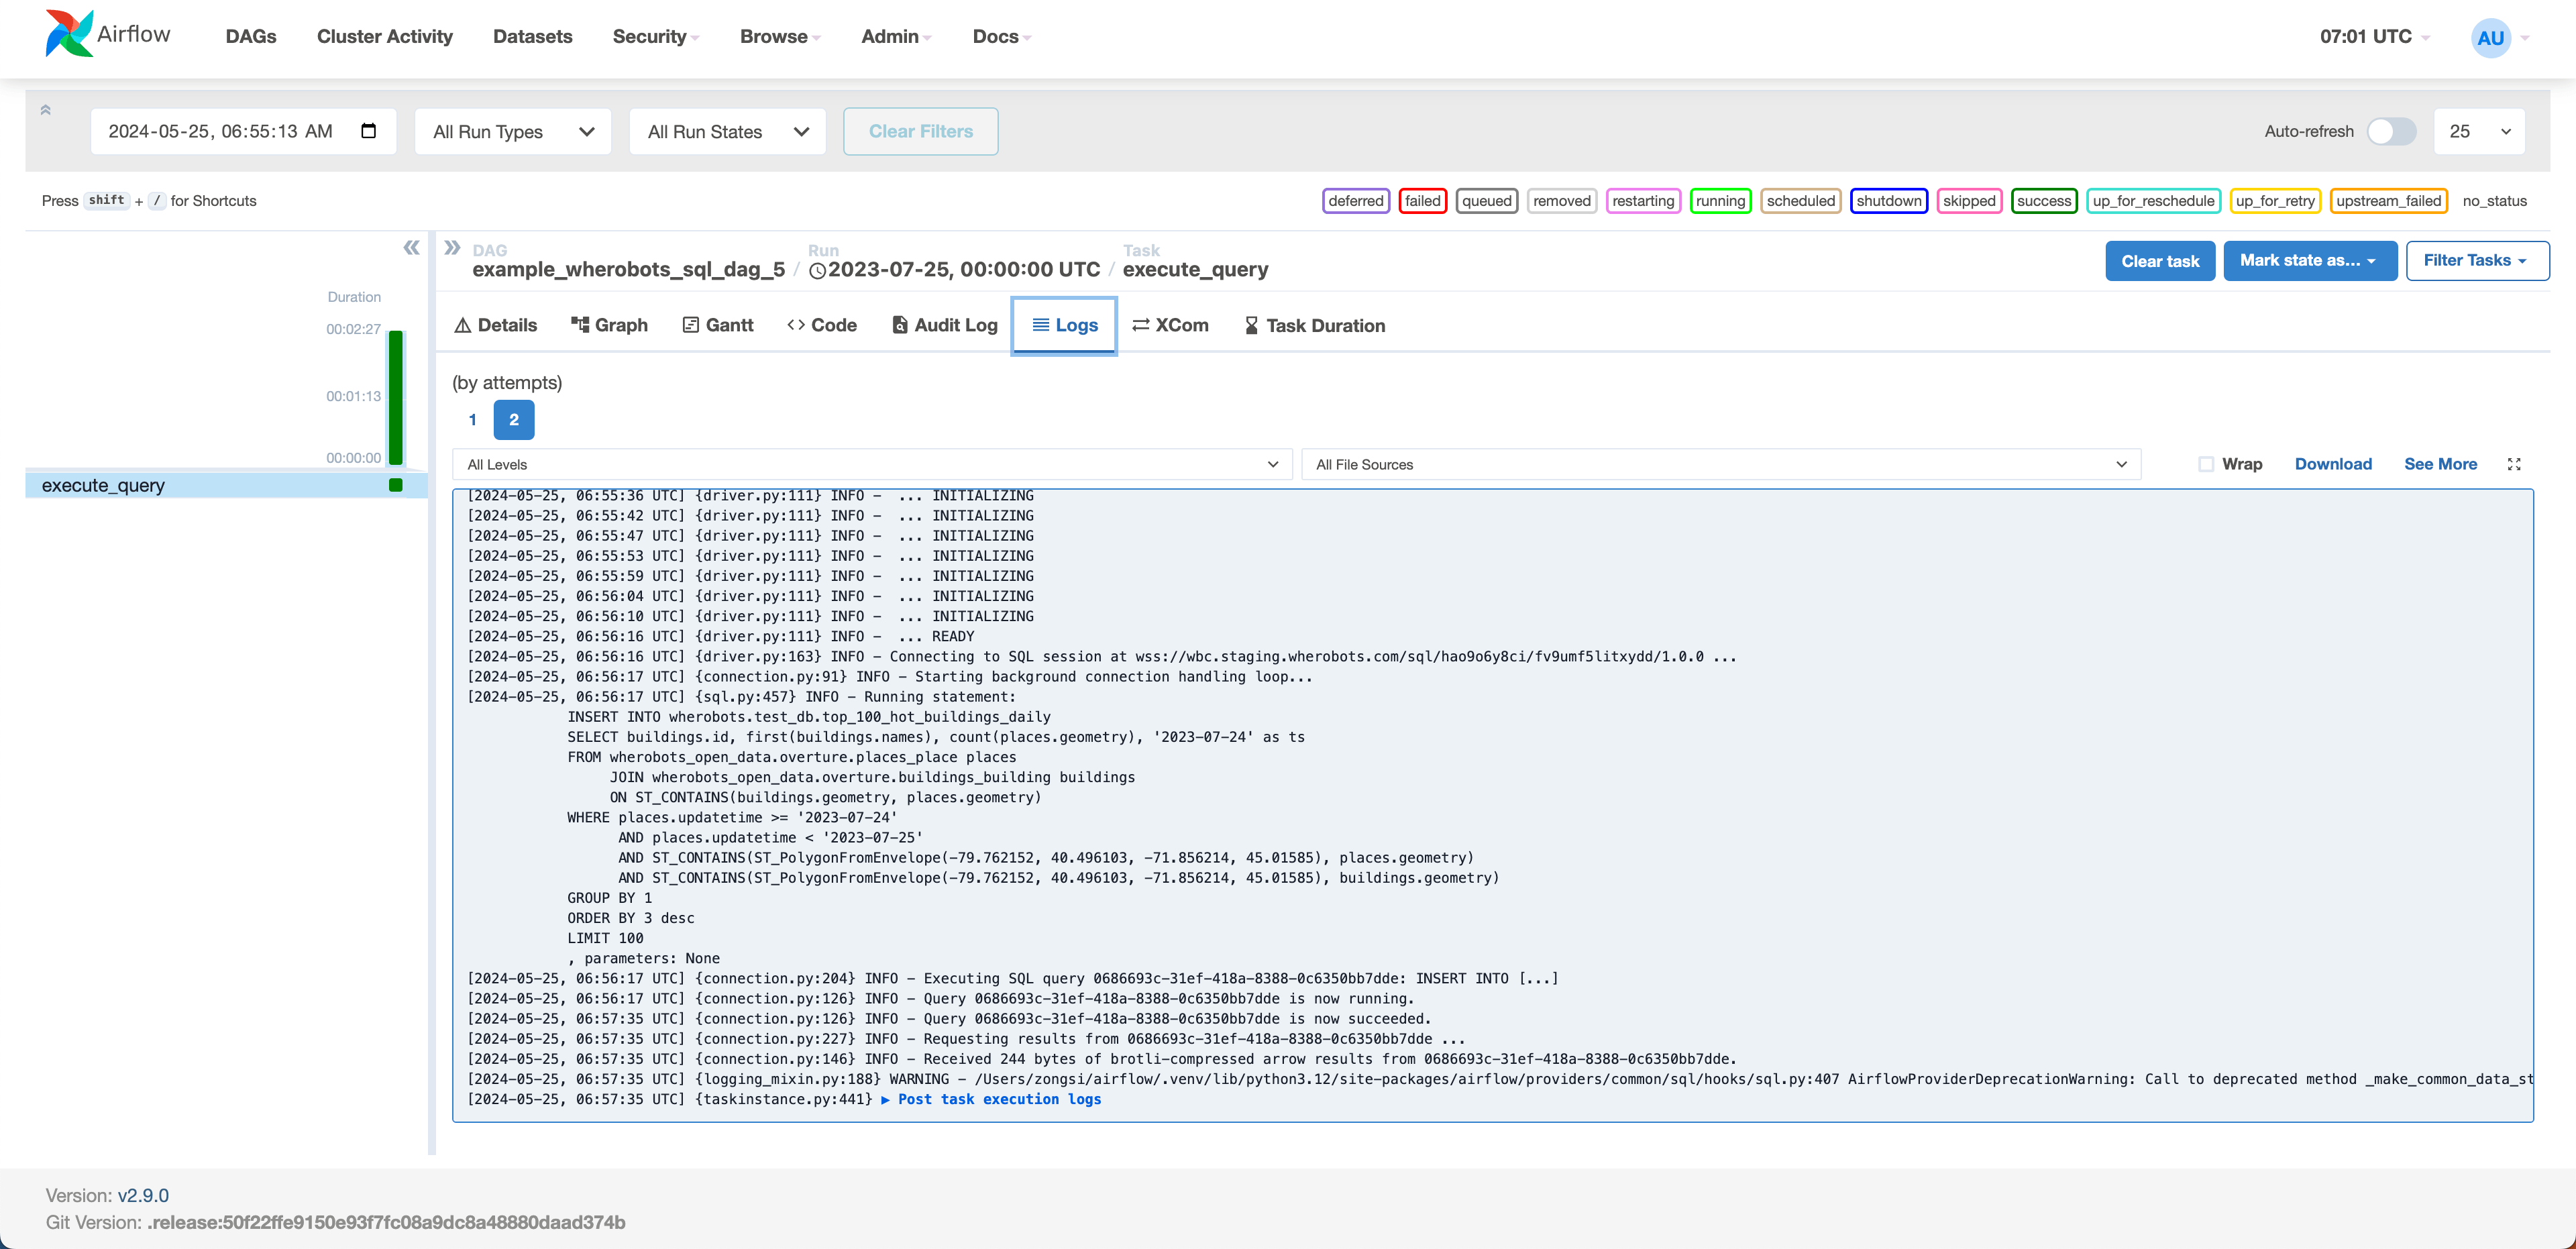The height and width of the screenshot is (1249, 2576).
Task: Click the no_status legend label
Action: [2494, 201]
